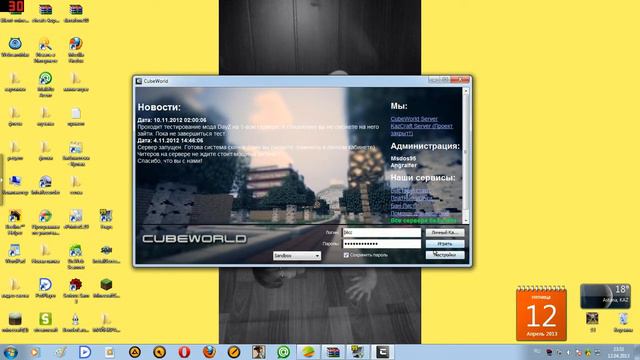This screenshot has width=640, height=360.
Task: Open the orange slash circle taskbar icon
Action: click(234, 352)
